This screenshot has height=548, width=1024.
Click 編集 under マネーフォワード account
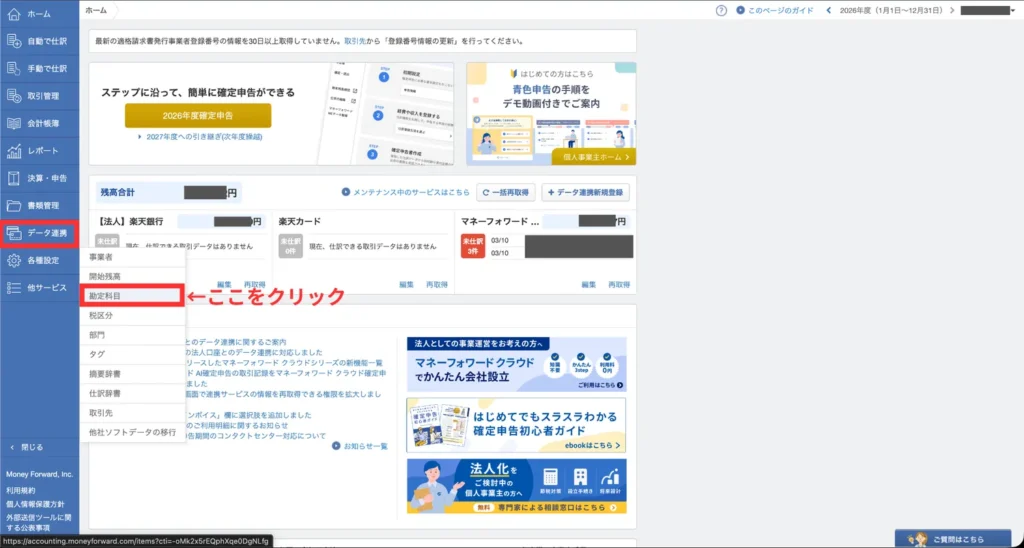588,285
